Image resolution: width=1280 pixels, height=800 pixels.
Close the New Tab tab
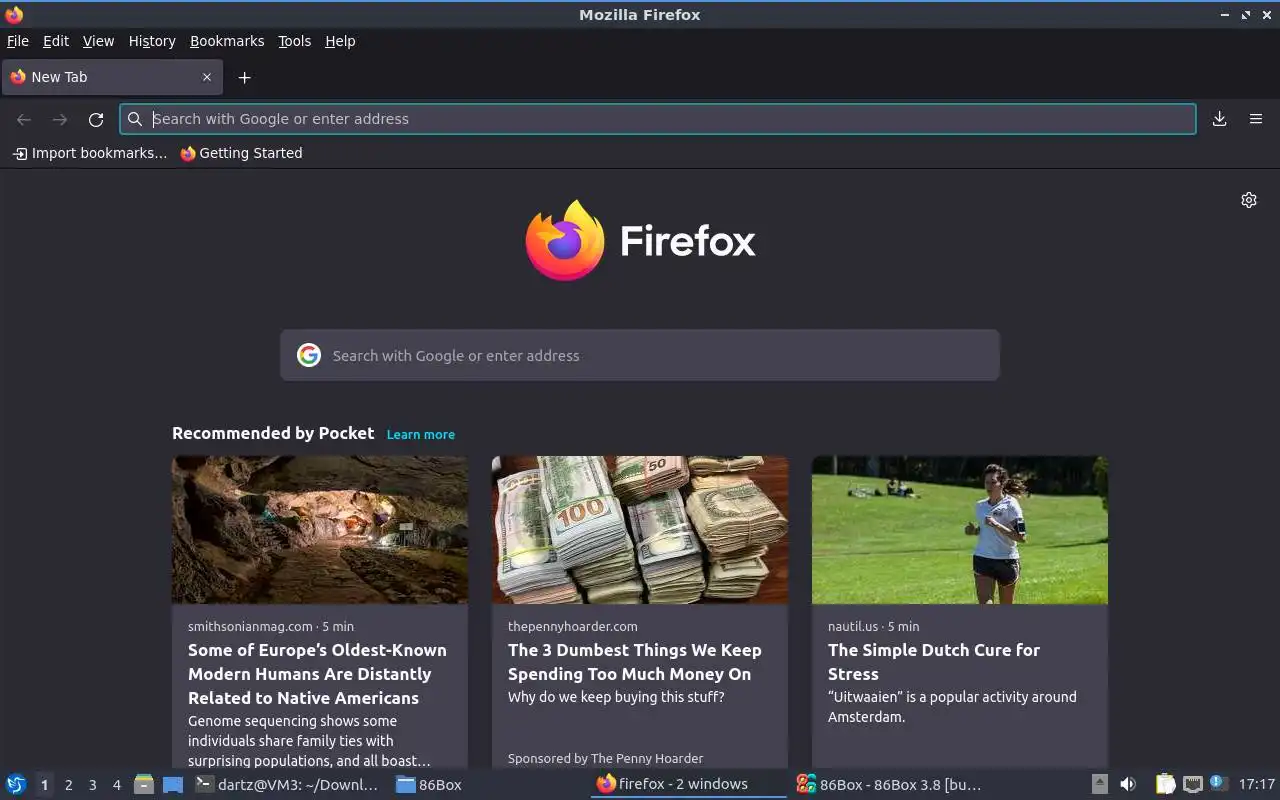(207, 77)
